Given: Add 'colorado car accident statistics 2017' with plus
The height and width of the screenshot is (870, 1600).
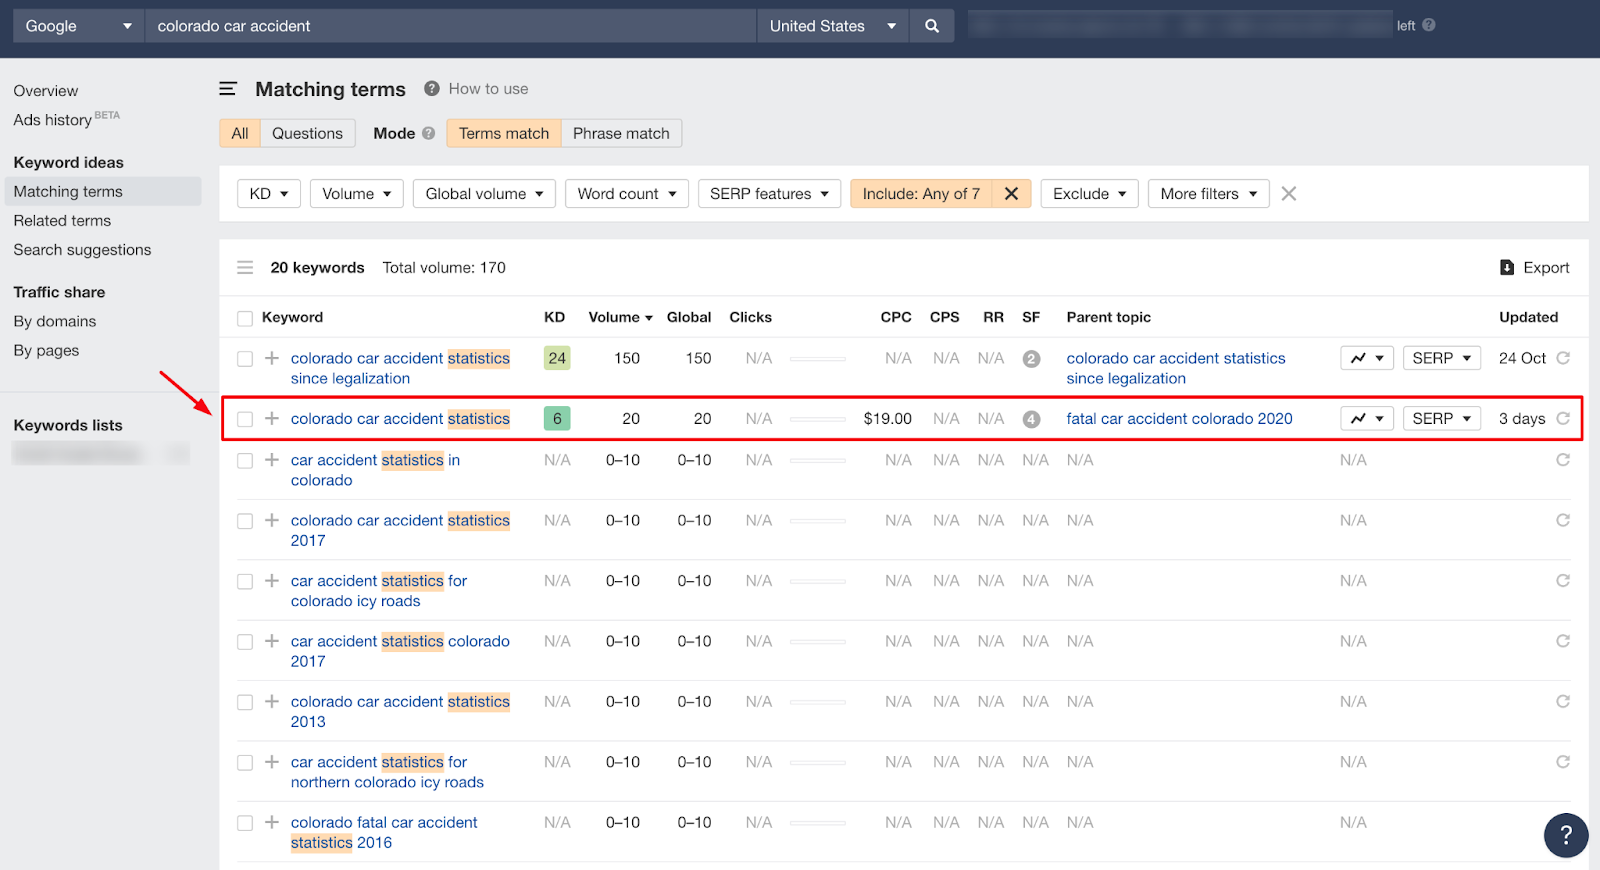Looking at the screenshot, I should click(272, 520).
